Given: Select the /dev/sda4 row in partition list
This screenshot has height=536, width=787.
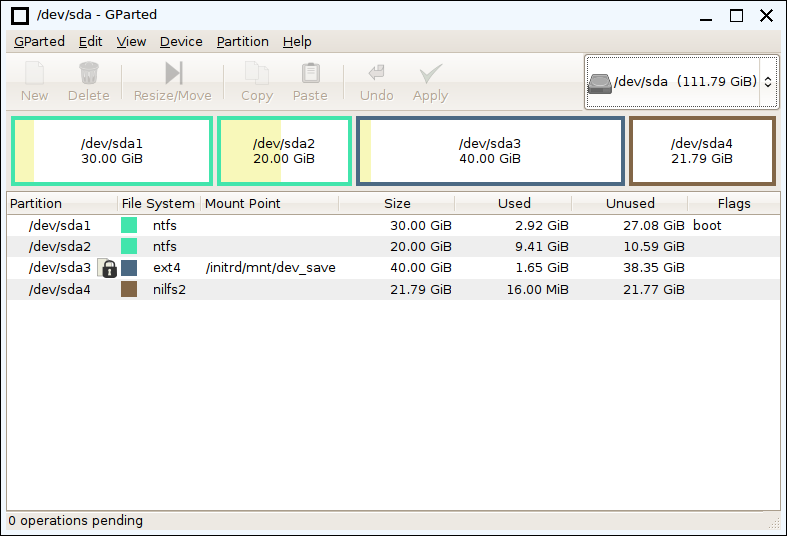Looking at the screenshot, I should tap(394, 289).
